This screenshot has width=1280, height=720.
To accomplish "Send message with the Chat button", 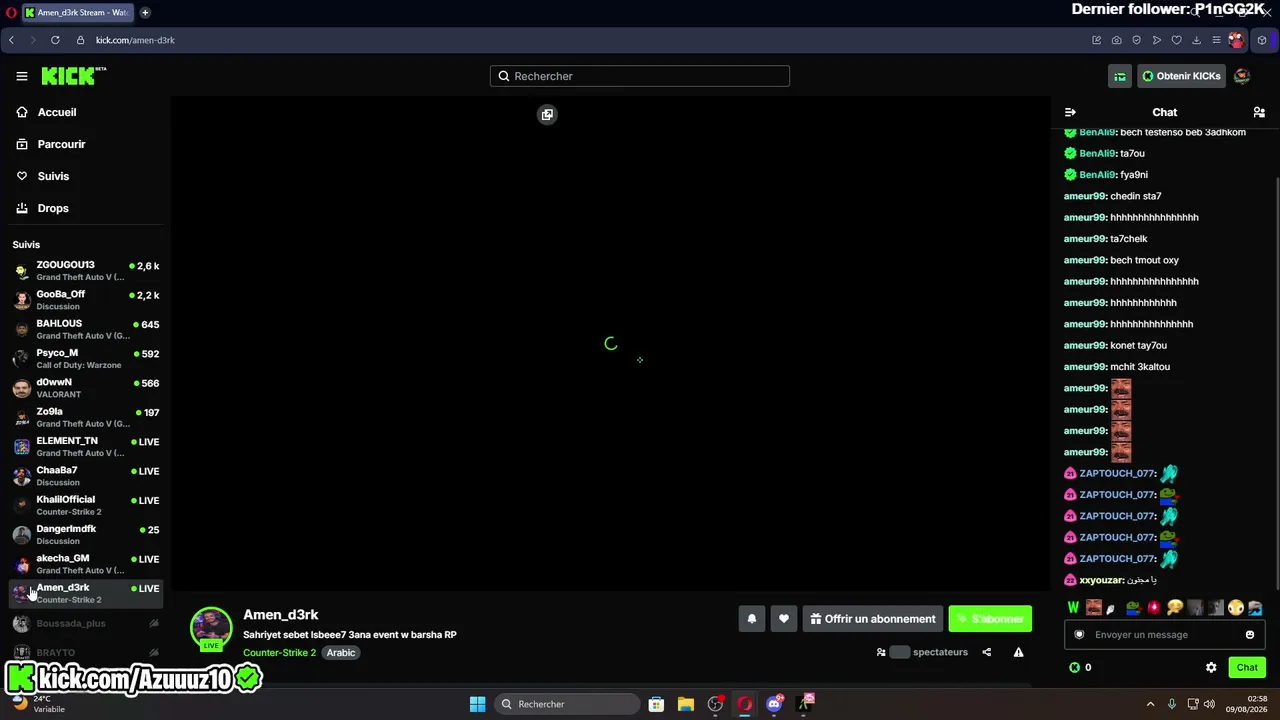I will click(x=1247, y=667).
